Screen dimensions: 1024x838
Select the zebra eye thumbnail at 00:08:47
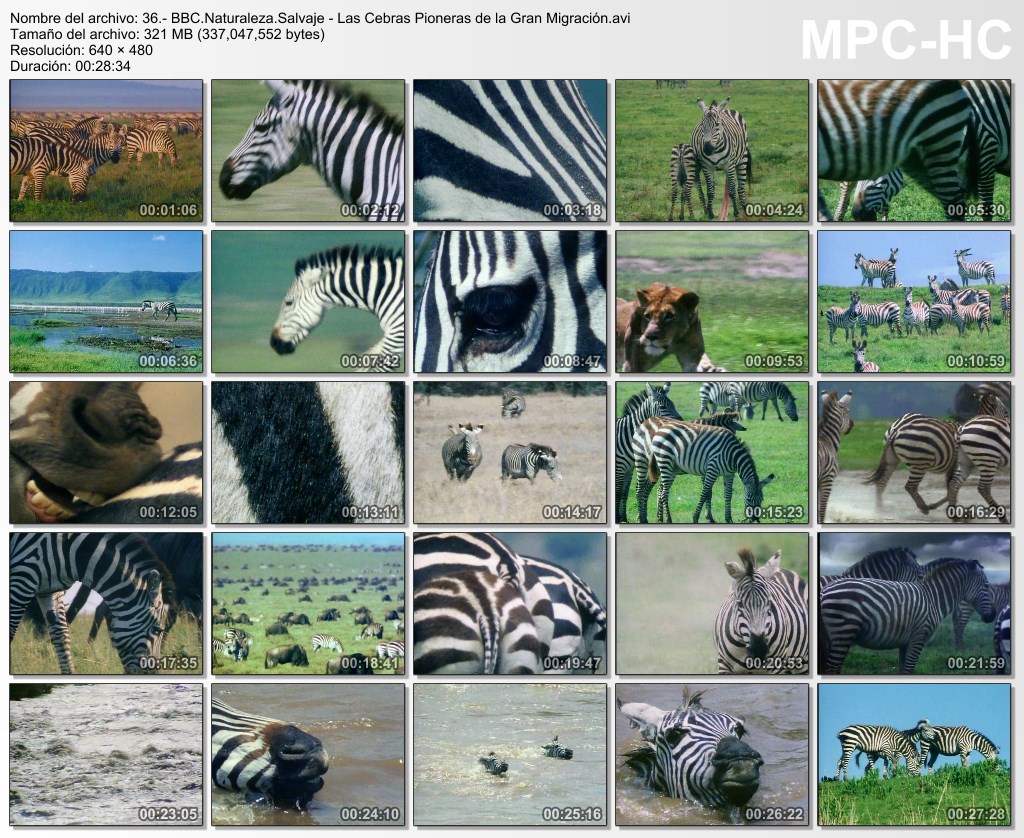510,301
